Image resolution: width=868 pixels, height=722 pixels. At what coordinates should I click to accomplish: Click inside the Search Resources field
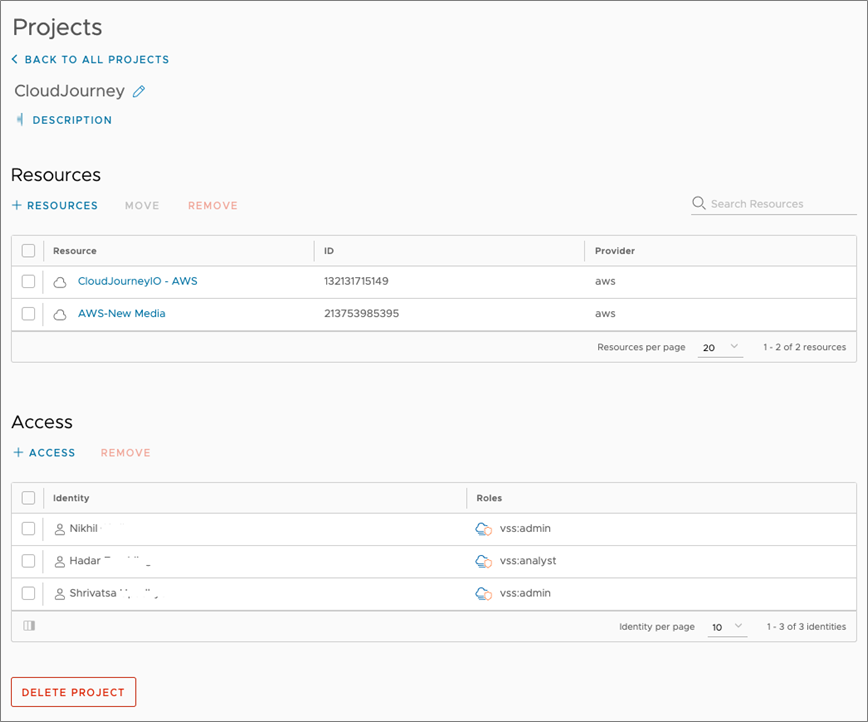pos(770,203)
